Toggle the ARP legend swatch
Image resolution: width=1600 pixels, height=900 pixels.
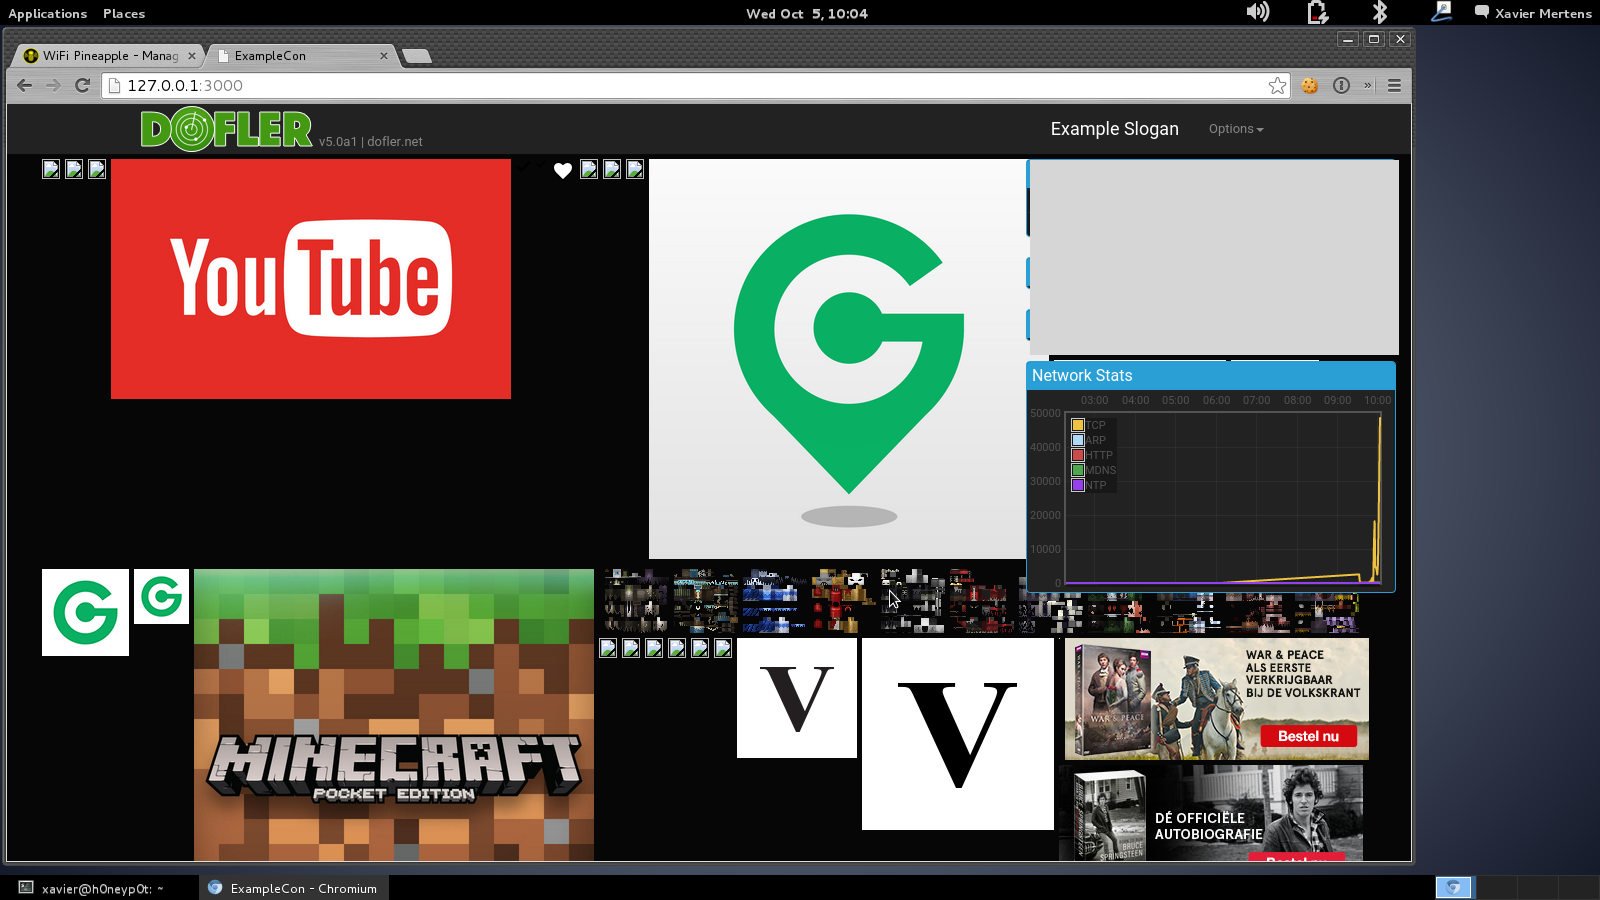(x=1078, y=440)
